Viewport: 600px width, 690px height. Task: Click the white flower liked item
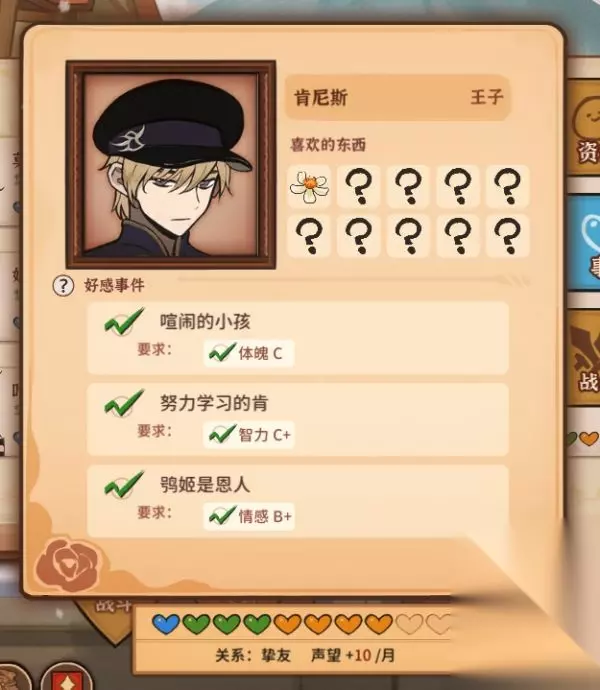click(309, 187)
